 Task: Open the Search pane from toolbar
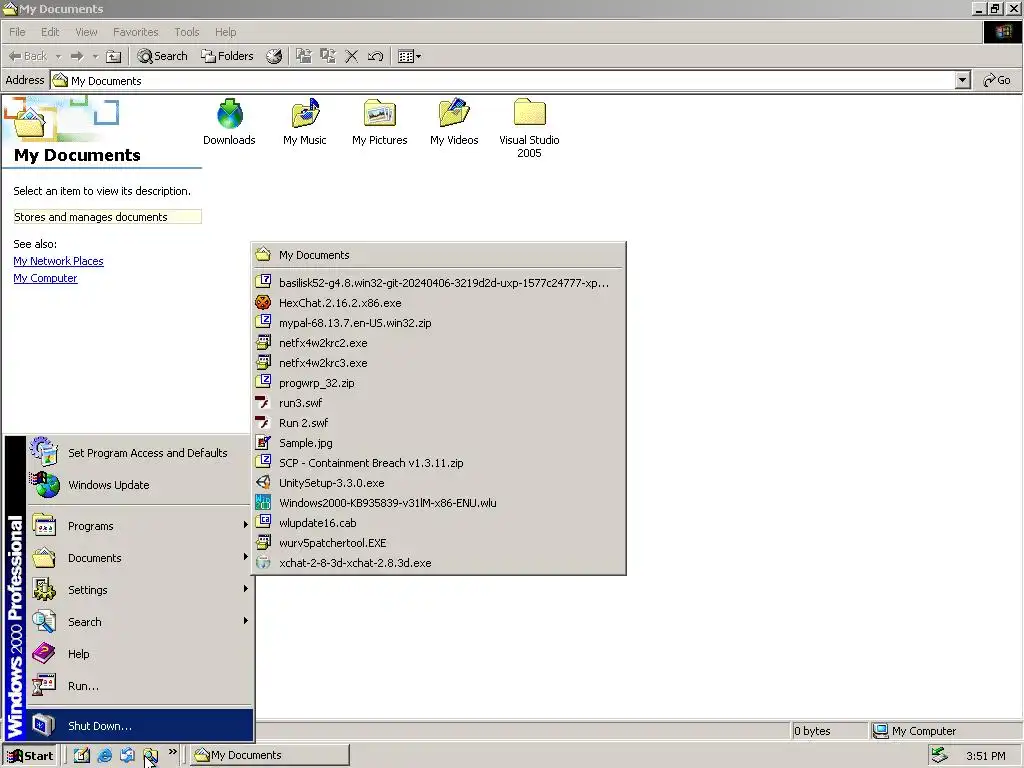tap(163, 56)
